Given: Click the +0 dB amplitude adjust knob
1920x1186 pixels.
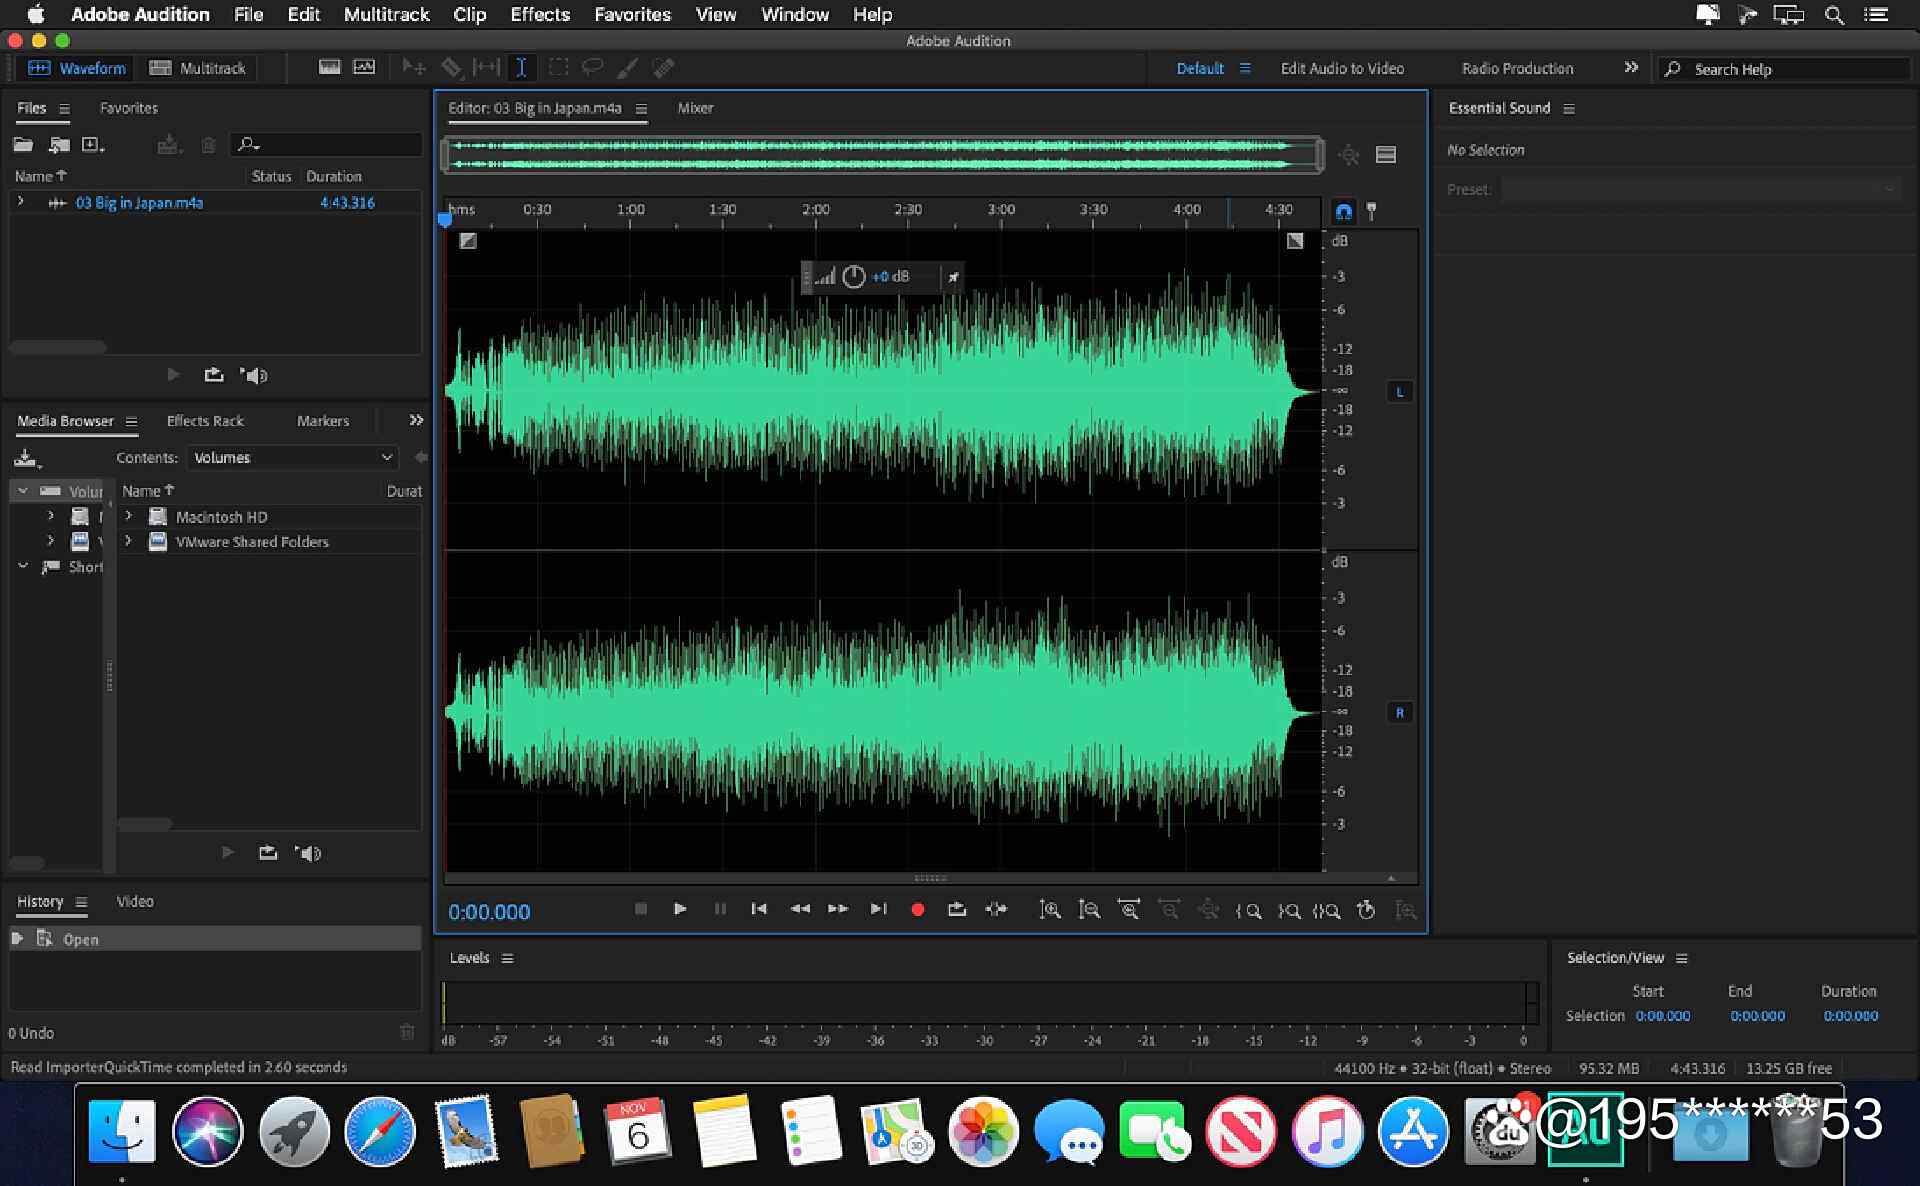Looking at the screenshot, I should [853, 277].
